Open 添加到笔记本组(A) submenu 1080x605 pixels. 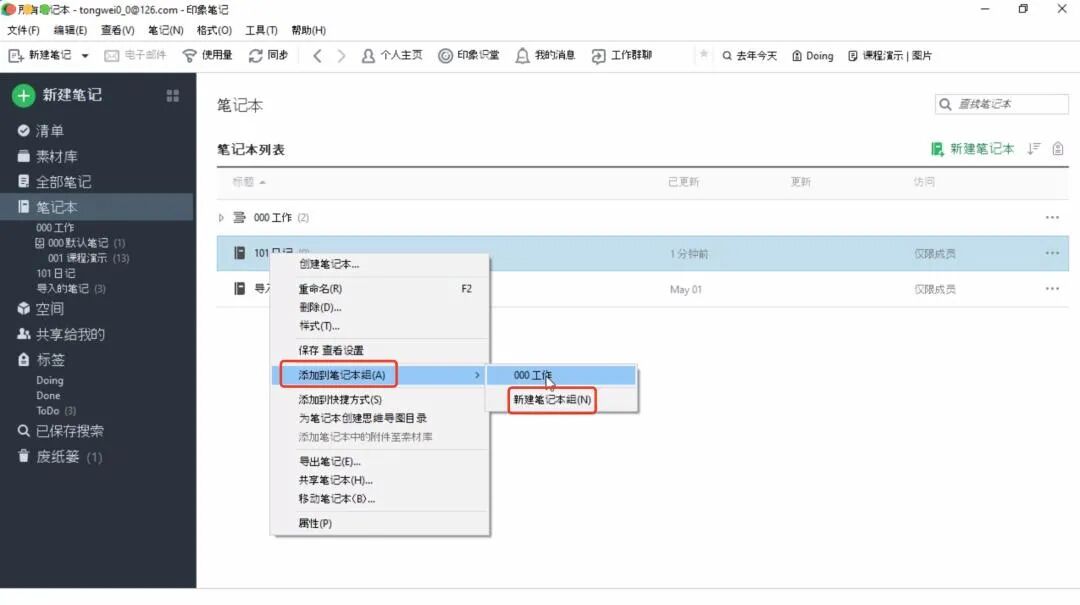(380, 375)
